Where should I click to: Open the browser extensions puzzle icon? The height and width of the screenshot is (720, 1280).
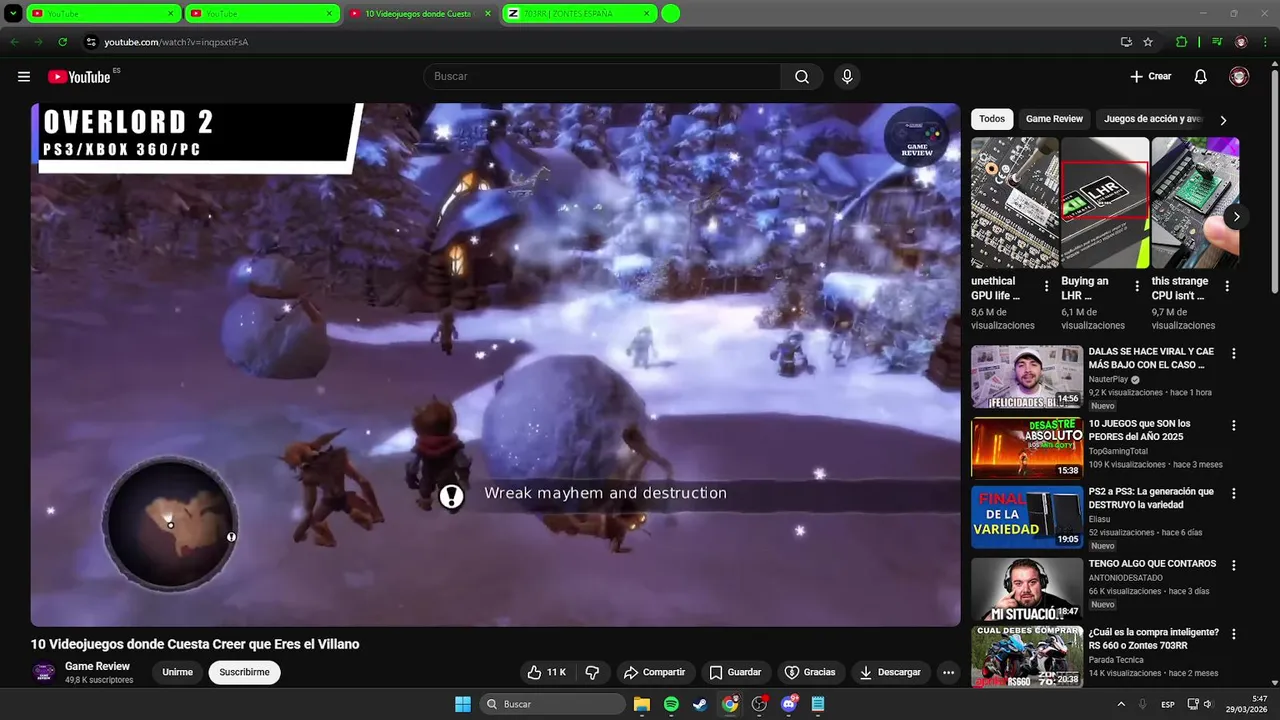coord(1182,42)
